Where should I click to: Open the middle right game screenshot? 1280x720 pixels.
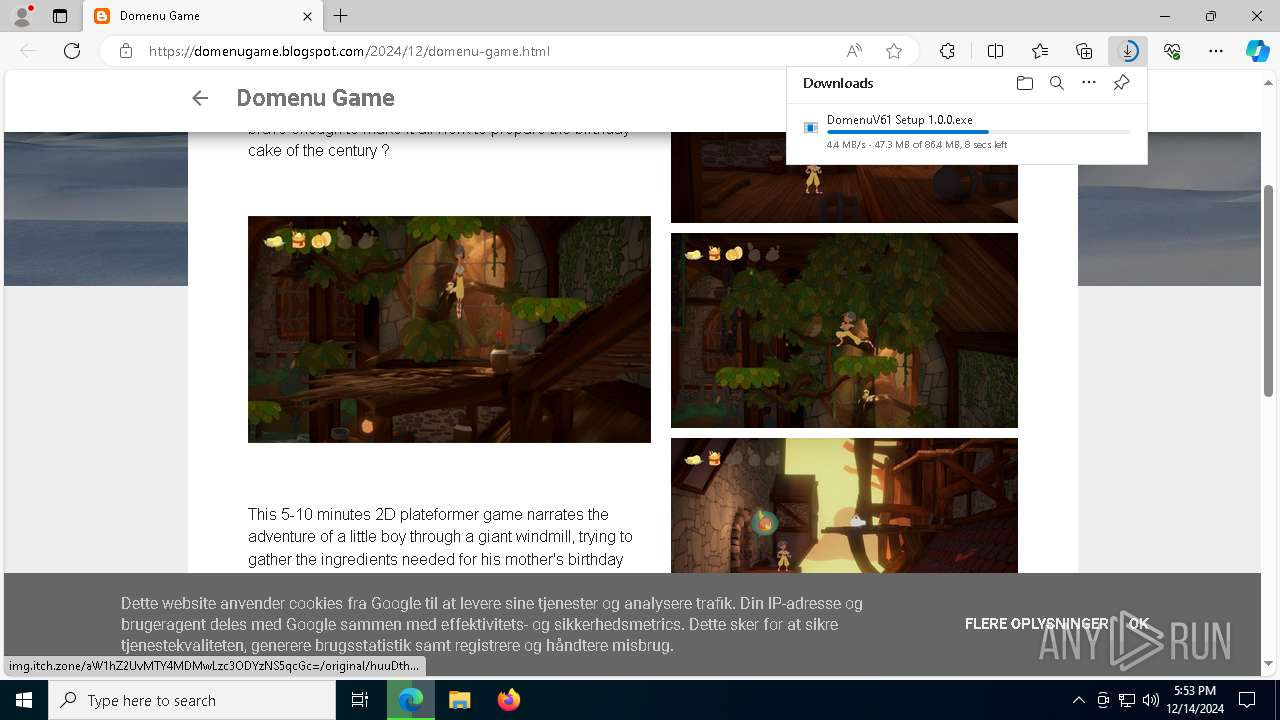844,330
